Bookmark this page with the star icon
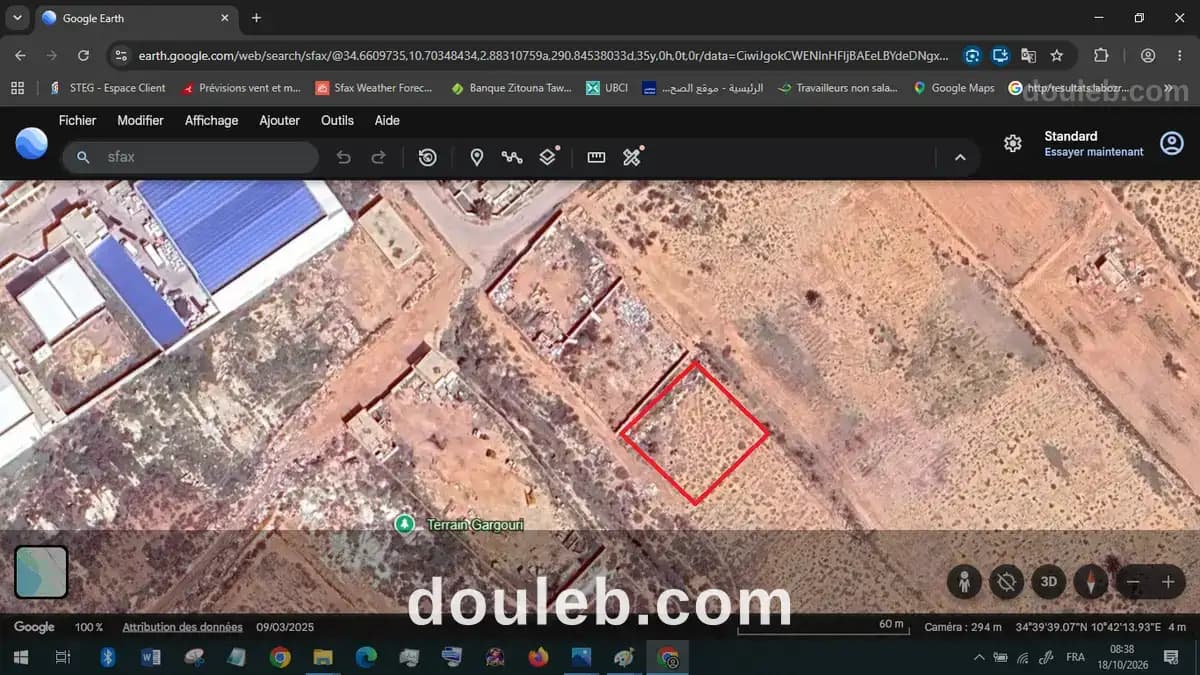Viewport: 1200px width, 675px height. pyautogui.click(x=1057, y=56)
